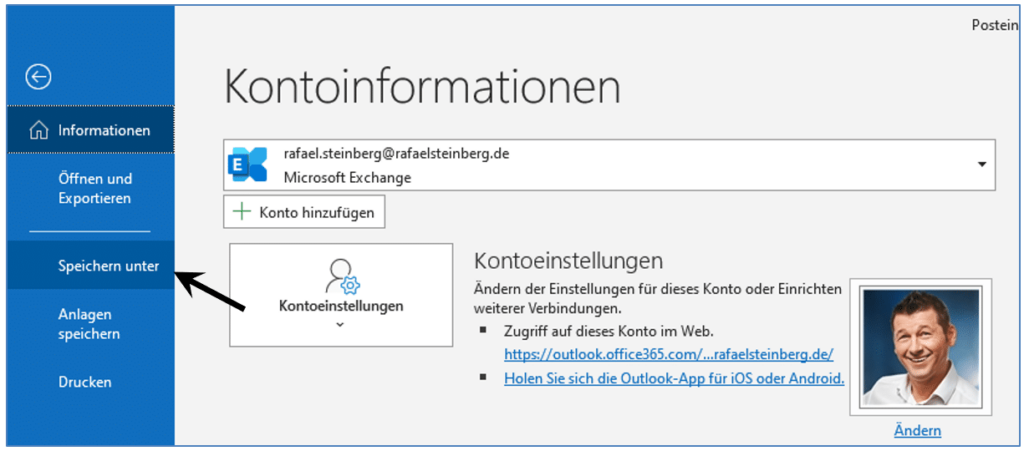Screen dimensions: 1024x451
Task: Click the large Kontoeinstellungen button
Action: point(341,295)
